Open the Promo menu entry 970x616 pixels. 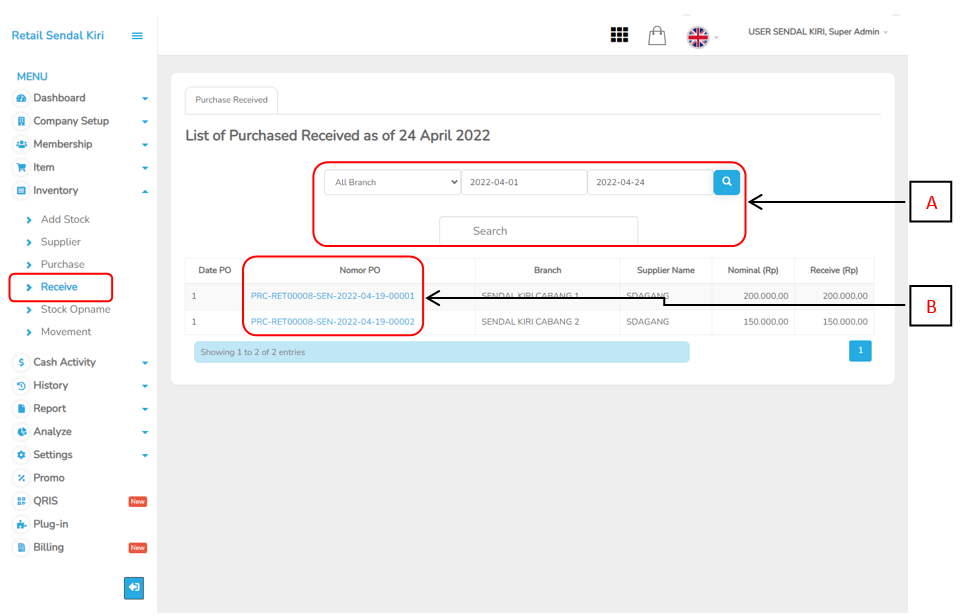pyautogui.click(x=49, y=478)
